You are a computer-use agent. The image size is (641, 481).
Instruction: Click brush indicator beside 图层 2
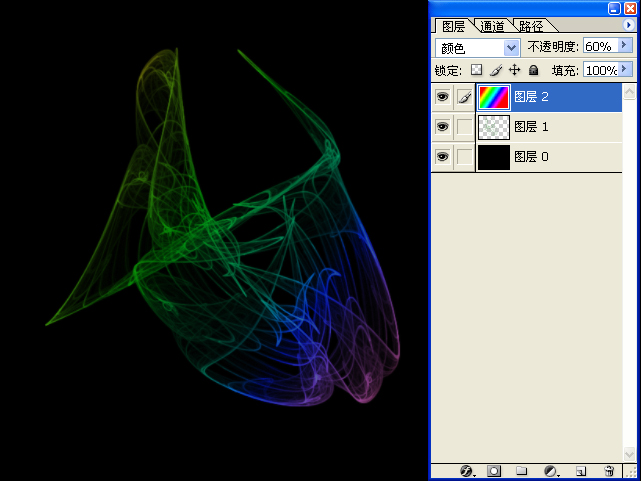click(464, 97)
